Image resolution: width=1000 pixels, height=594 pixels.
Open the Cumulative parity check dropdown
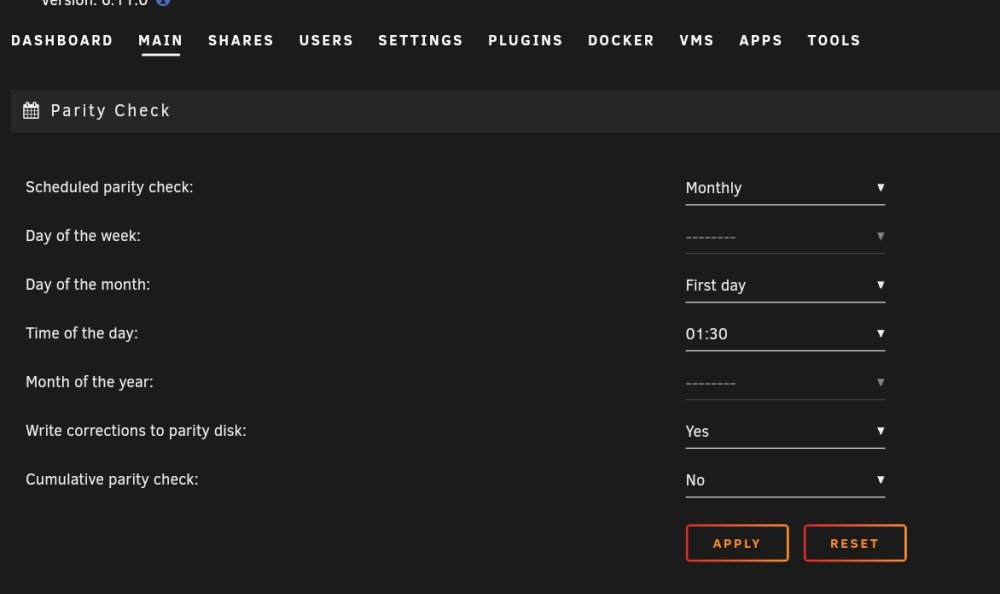(x=785, y=480)
